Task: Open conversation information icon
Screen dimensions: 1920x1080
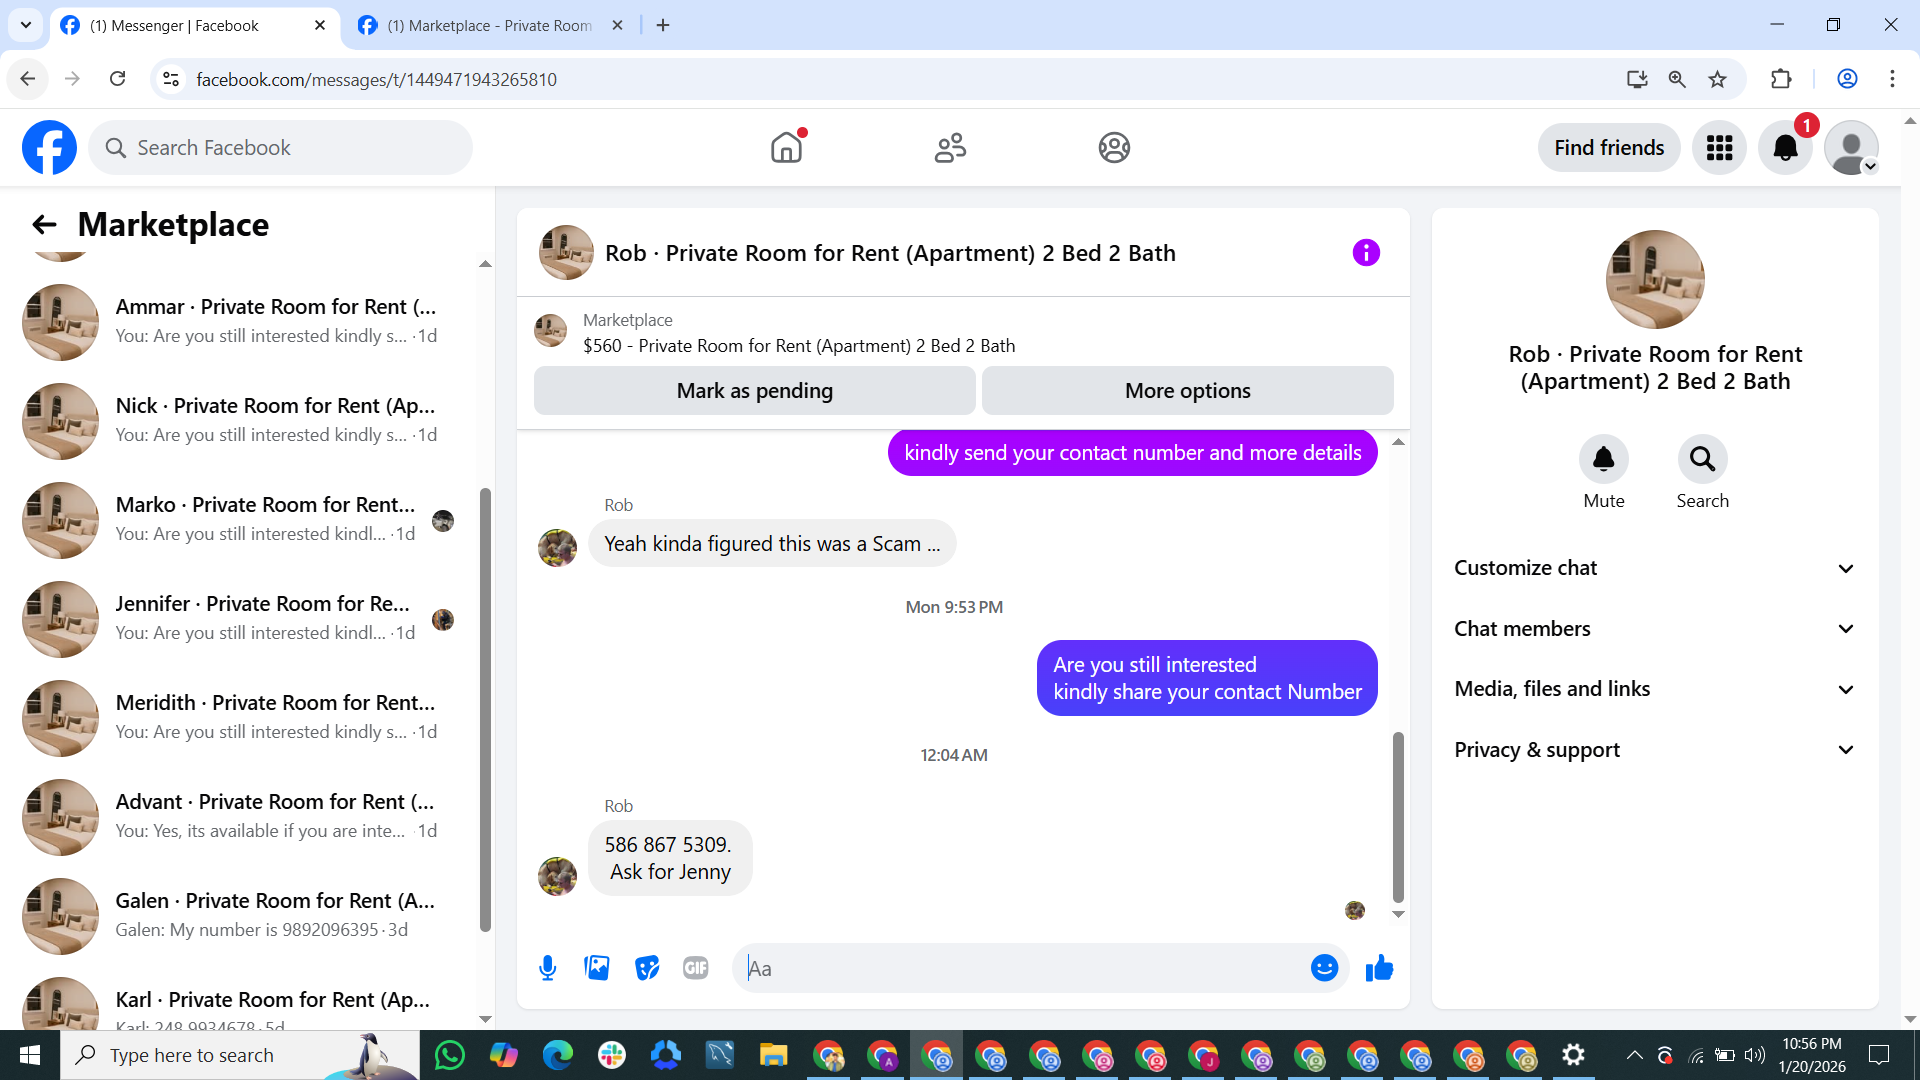Action: (1366, 253)
